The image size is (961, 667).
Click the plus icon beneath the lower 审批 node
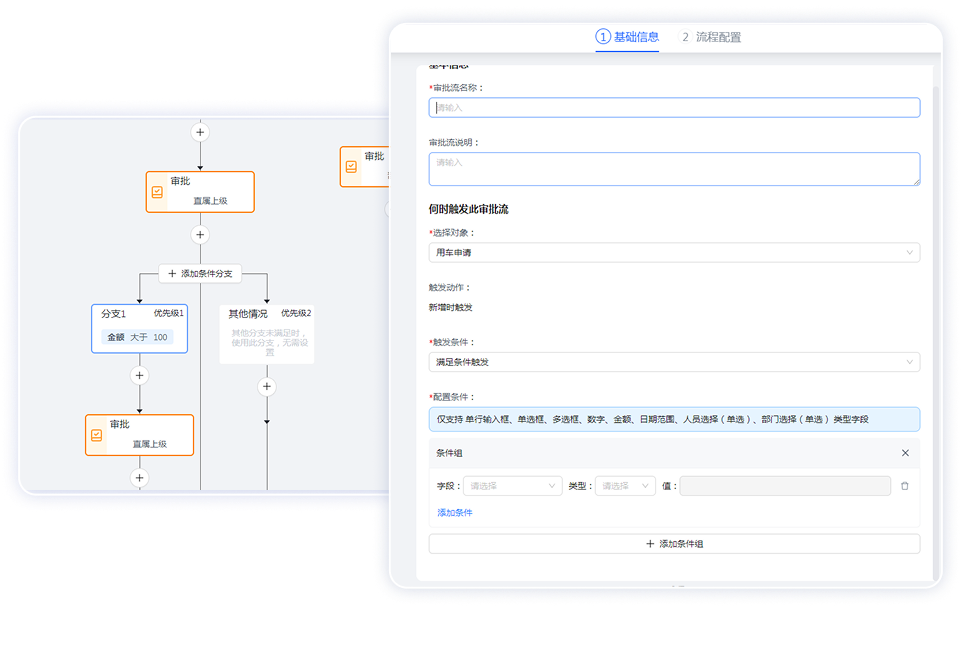139,478
